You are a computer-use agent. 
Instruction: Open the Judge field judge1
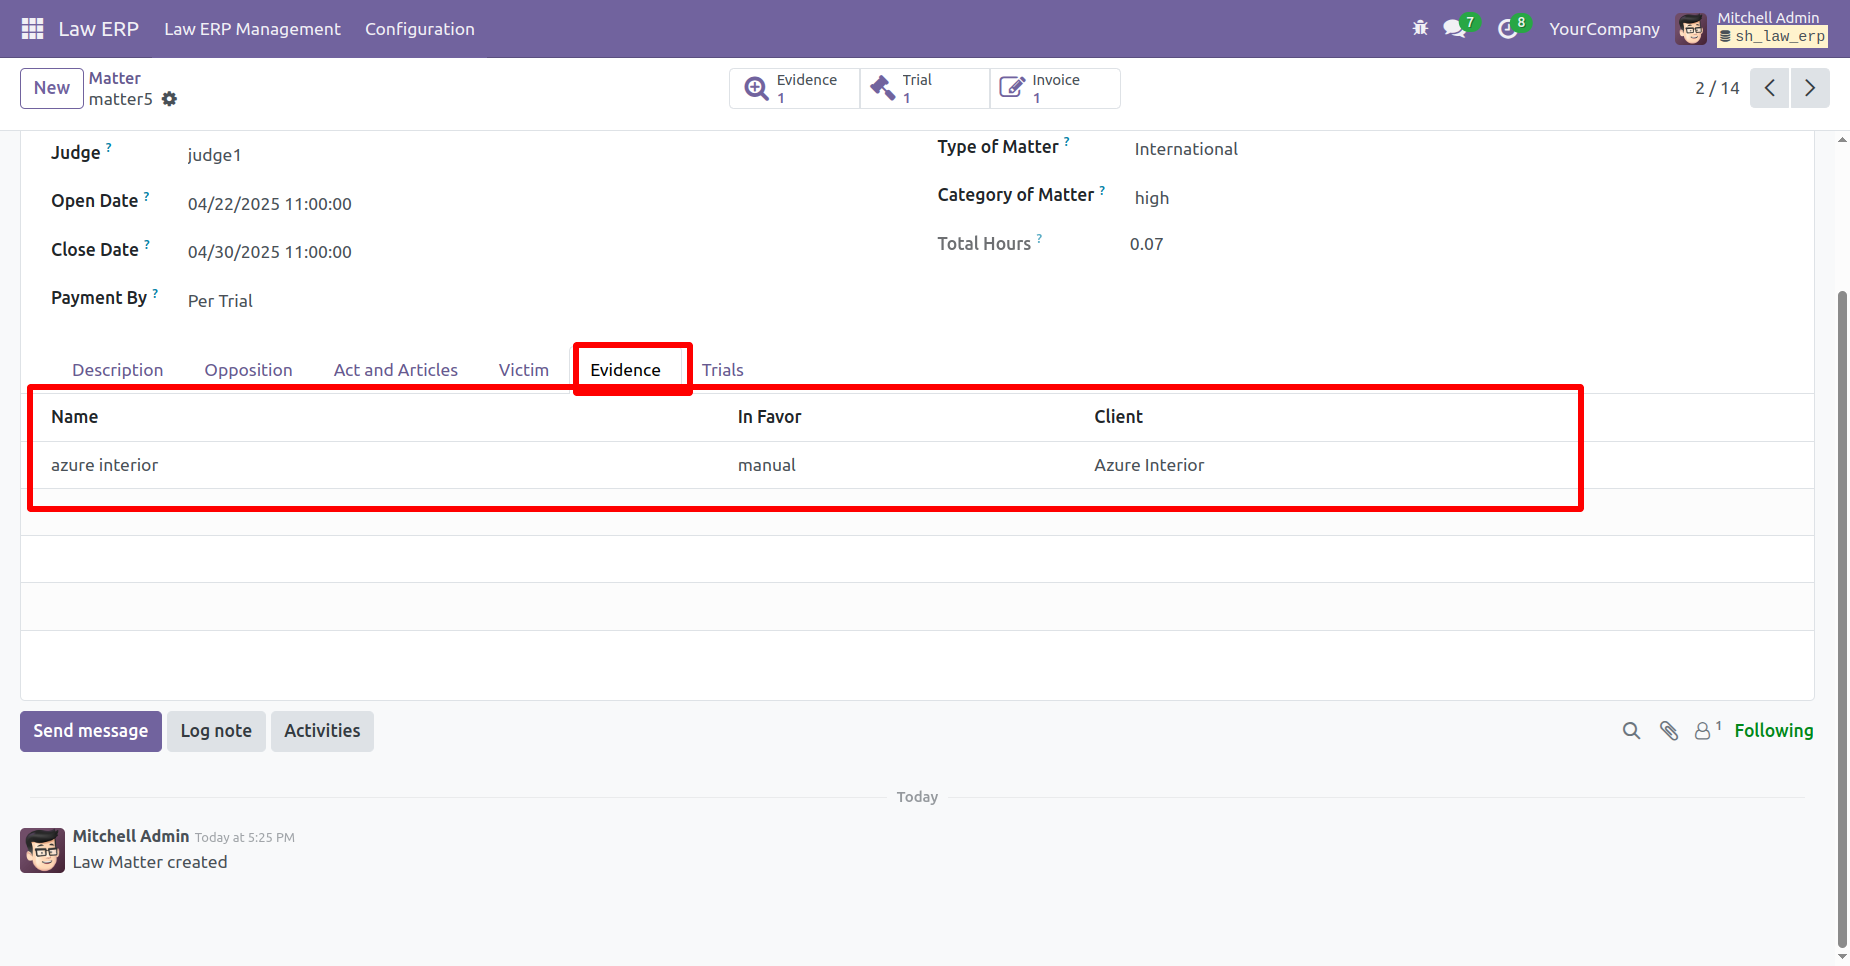214,155
